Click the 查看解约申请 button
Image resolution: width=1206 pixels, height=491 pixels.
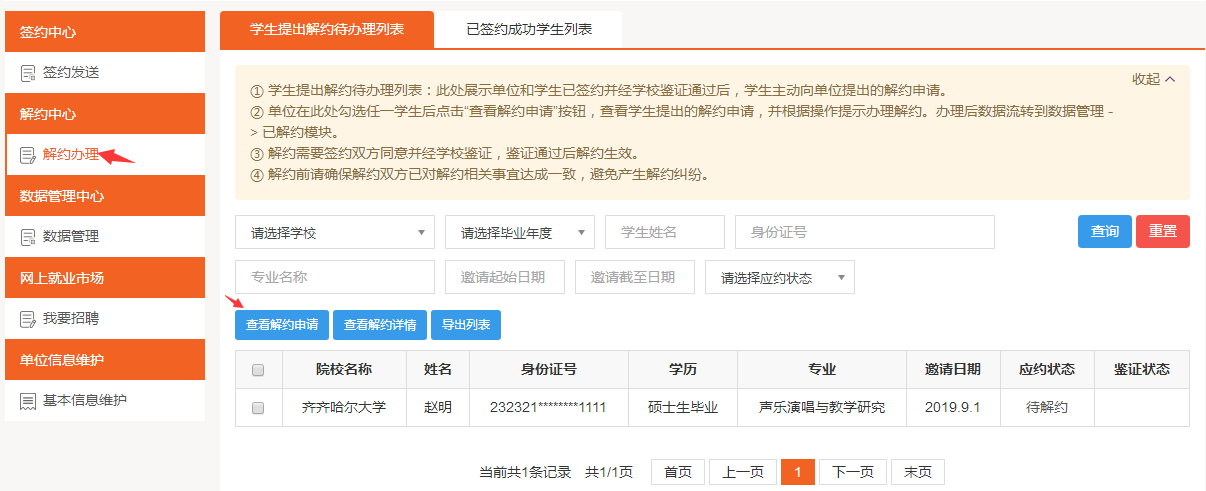[x=282, y=325]
